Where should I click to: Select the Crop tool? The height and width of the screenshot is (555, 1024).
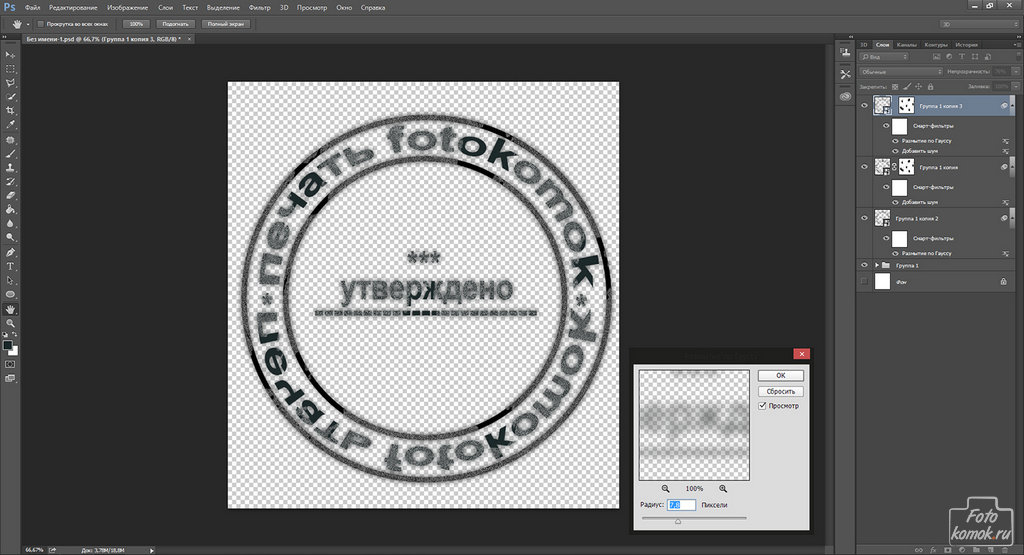tap(10, 111)
